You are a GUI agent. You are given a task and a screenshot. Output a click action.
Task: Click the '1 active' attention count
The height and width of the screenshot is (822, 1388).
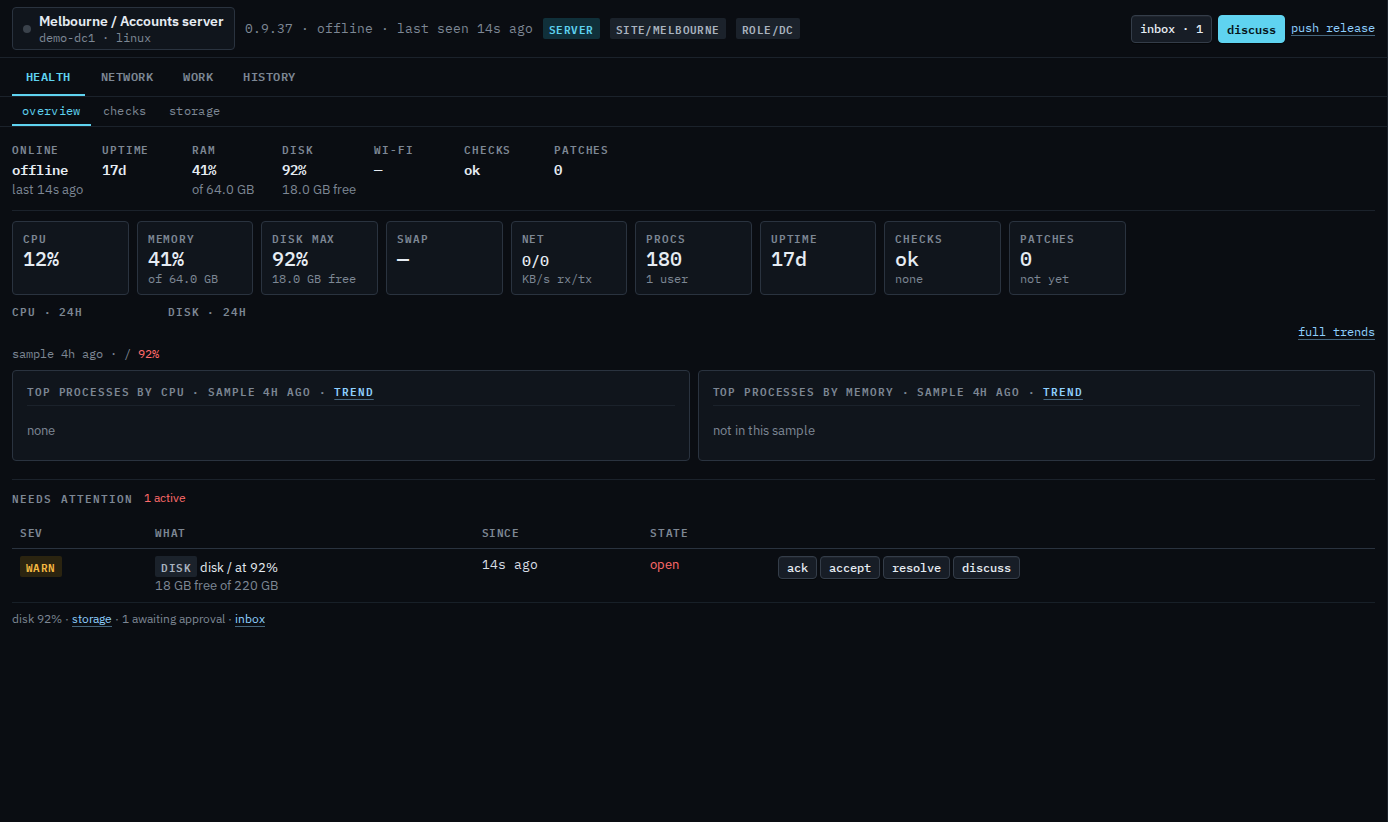point(165,498)
